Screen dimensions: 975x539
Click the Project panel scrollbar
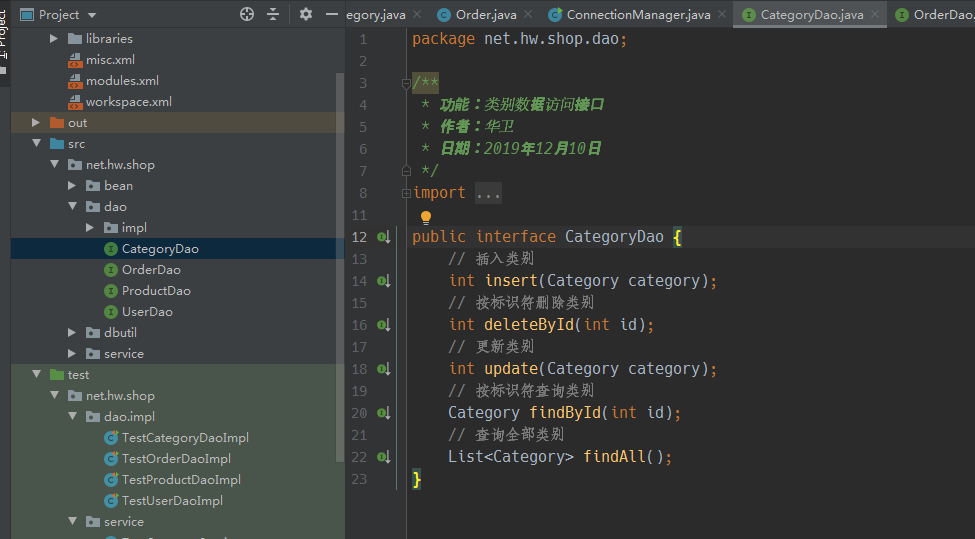coord(340,267)
